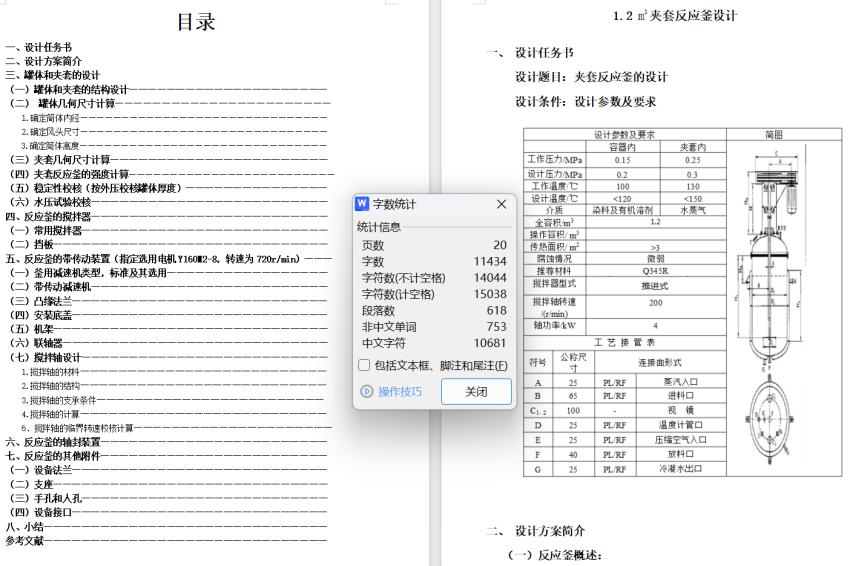Click the play icon beside 操作技巧
Viewport: 850px width, 566px height.
366,391
